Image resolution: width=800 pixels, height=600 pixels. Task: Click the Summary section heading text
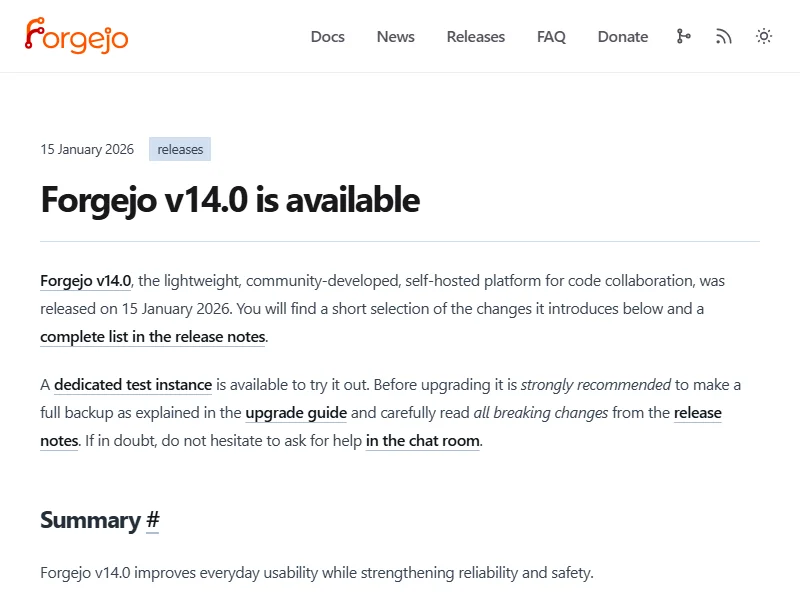pos(90,520)
